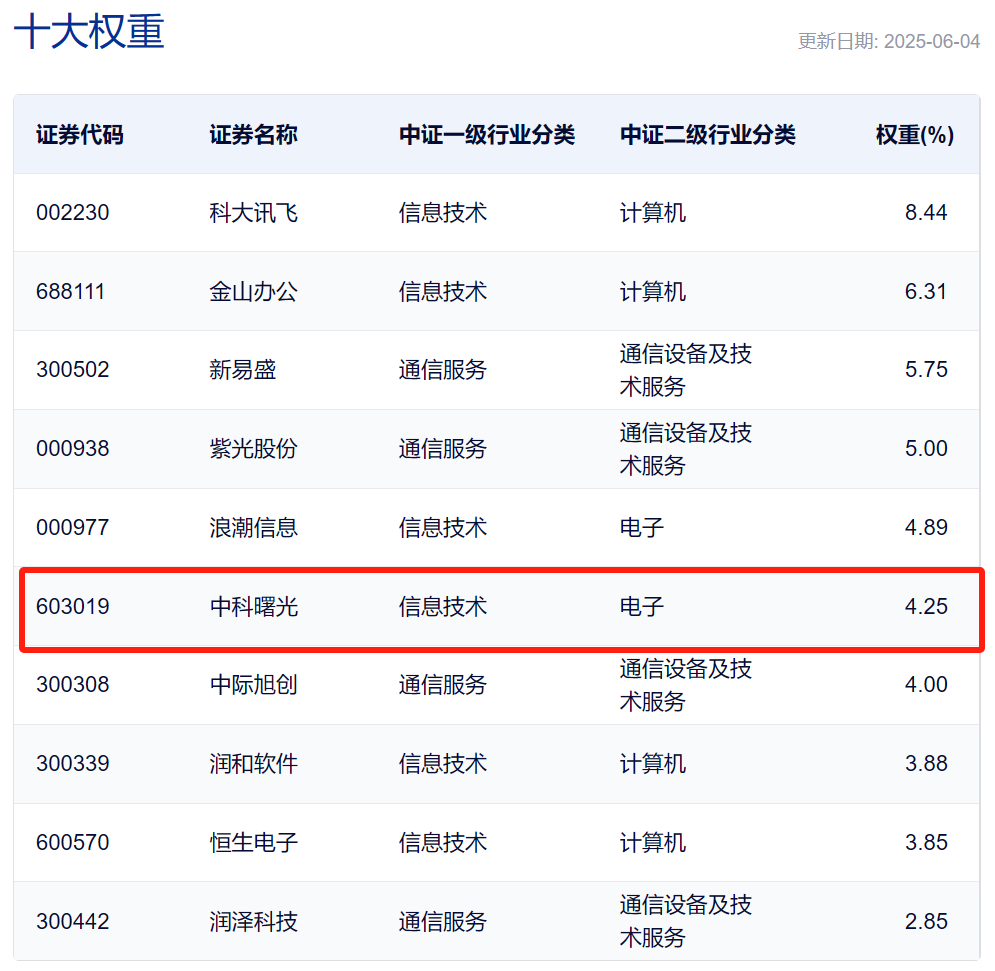
Task: Select the name 润和软件
Action: (253, 763)
